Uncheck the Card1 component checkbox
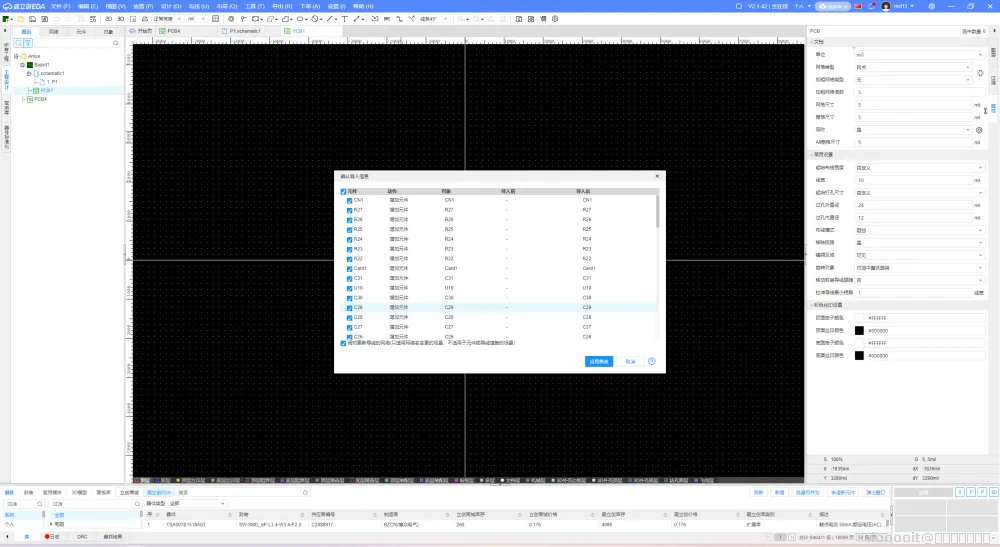The width and height of the screenshot is (1000, 547). click(349, 269)
